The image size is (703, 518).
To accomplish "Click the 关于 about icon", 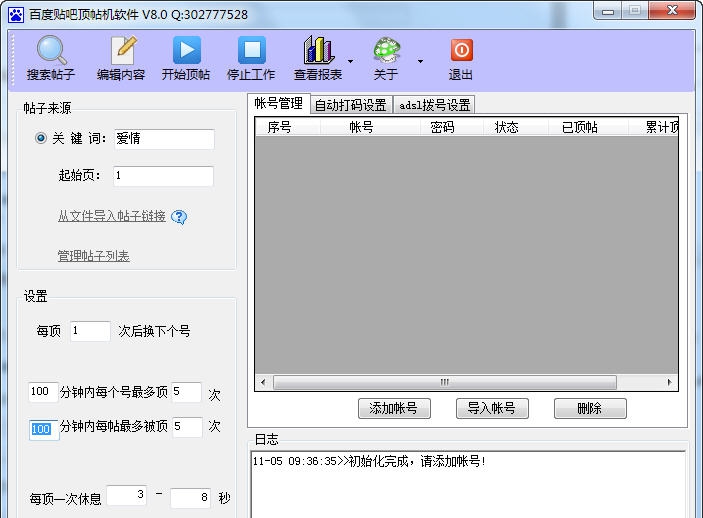I will click(387, 51).
